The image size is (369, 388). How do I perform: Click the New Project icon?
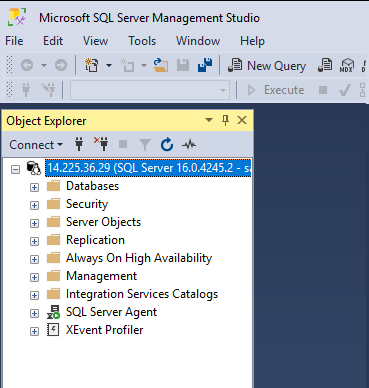point(92,65)
